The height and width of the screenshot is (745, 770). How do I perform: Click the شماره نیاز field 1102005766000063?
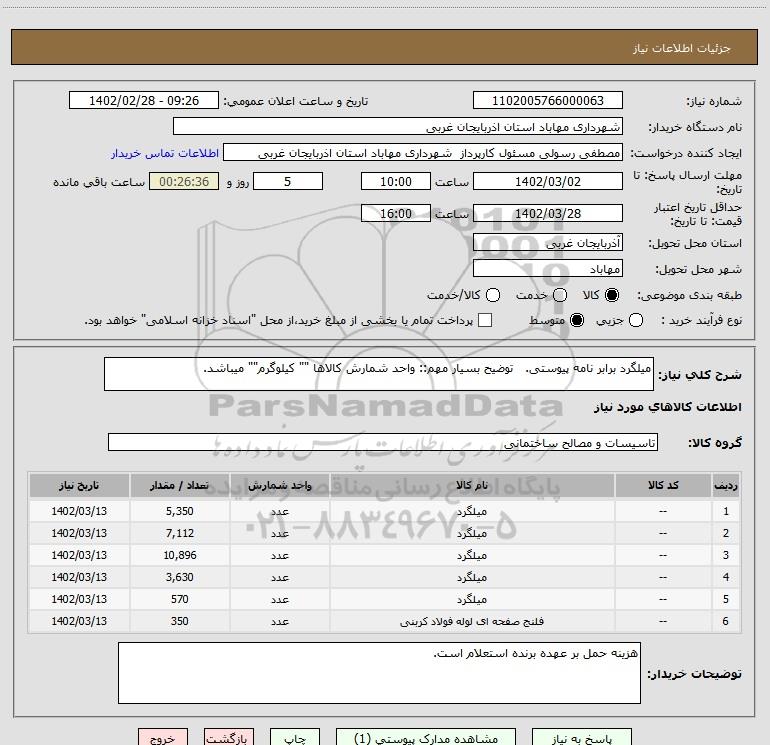pyautogui.click(x=548, y=101)
